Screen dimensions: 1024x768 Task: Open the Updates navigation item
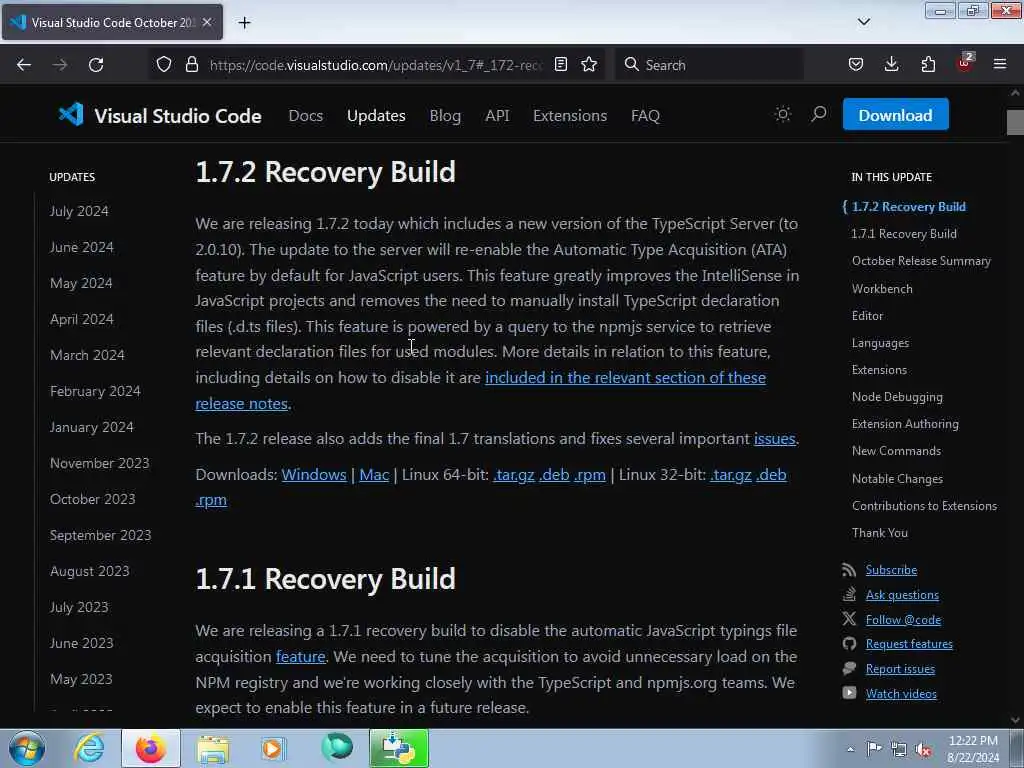pos(376,116)
